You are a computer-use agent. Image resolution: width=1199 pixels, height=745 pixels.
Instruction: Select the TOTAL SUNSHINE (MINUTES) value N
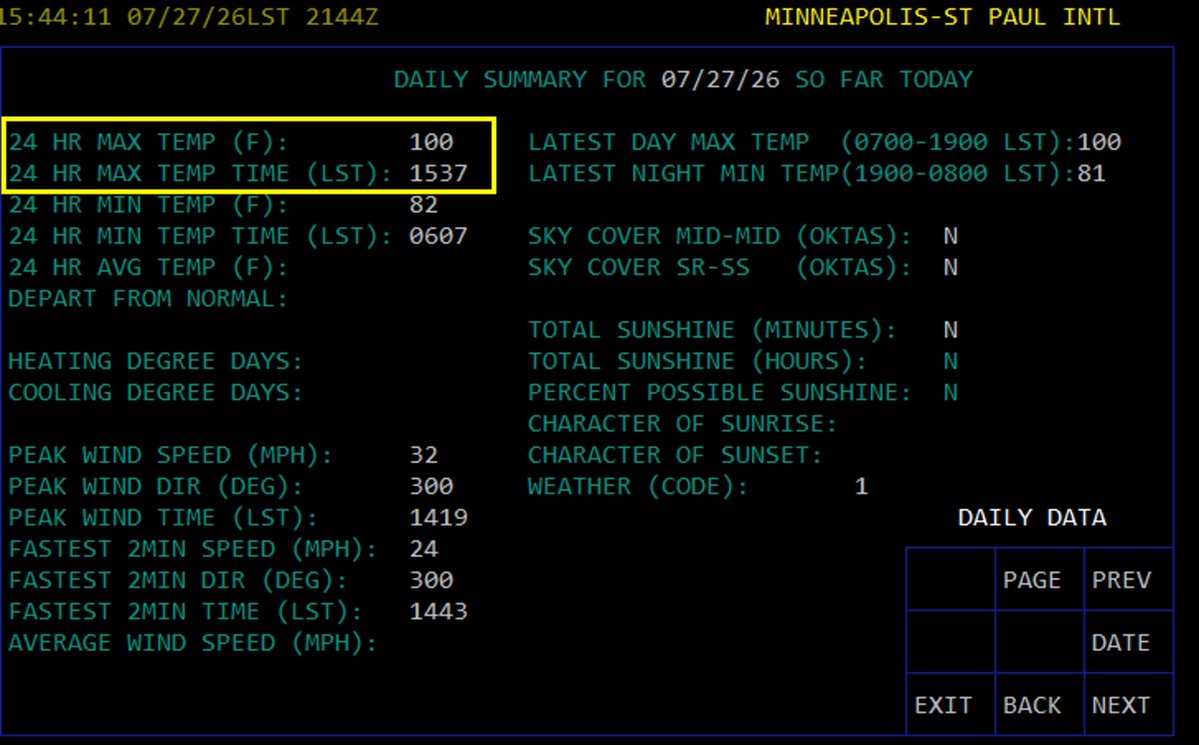pyautogui.click(x=950, y=330)
